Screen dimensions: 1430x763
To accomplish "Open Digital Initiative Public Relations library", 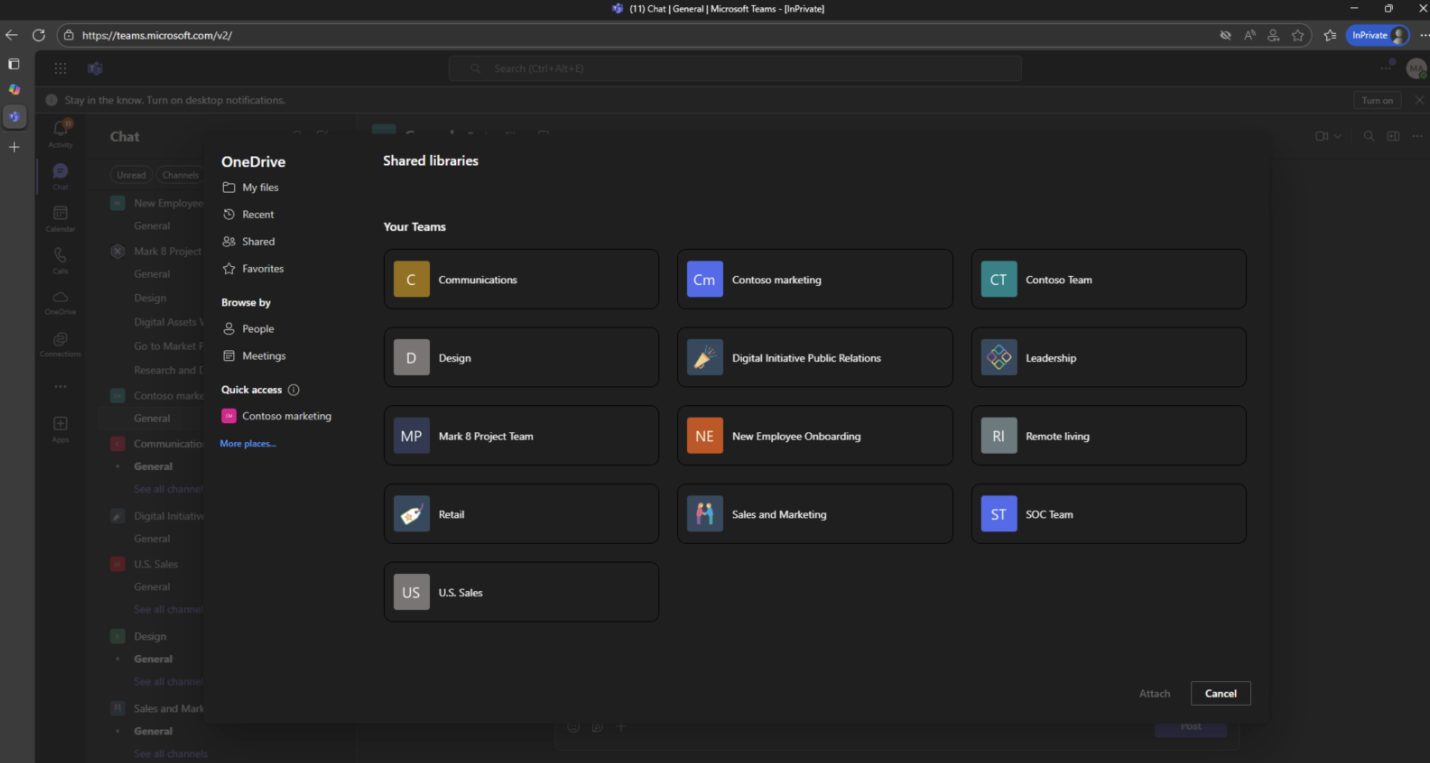I will click(x=815, y=357).
